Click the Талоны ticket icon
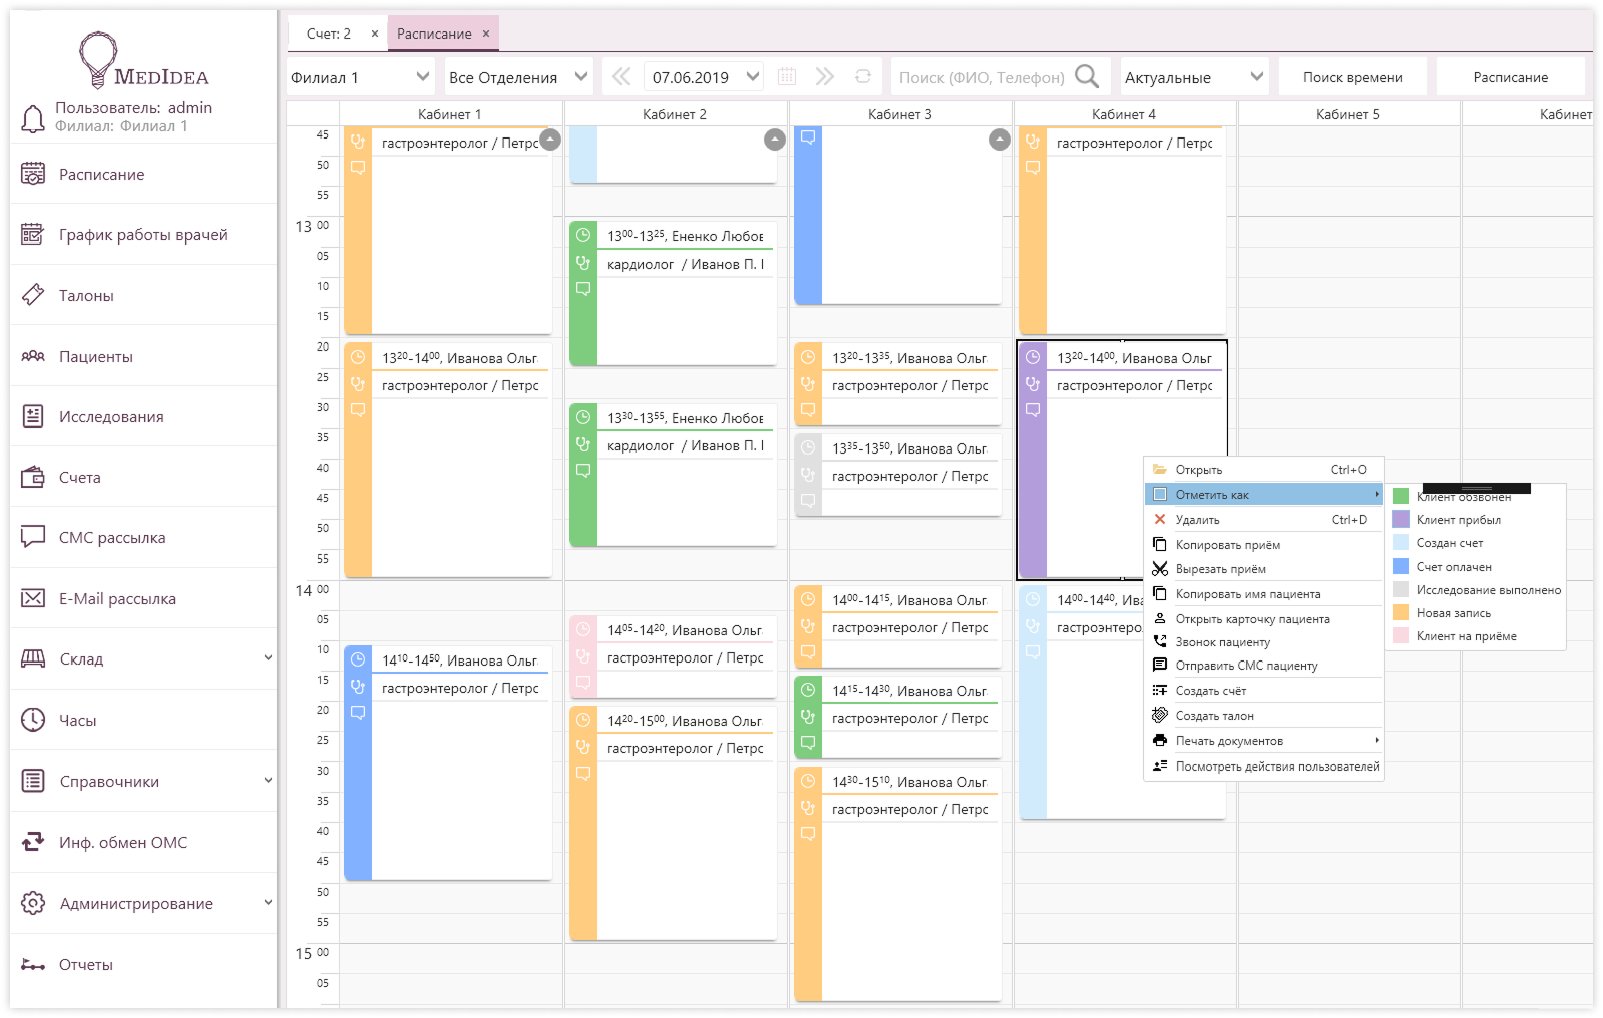Screen dimensions: 1603x1018 pos(33,295)
